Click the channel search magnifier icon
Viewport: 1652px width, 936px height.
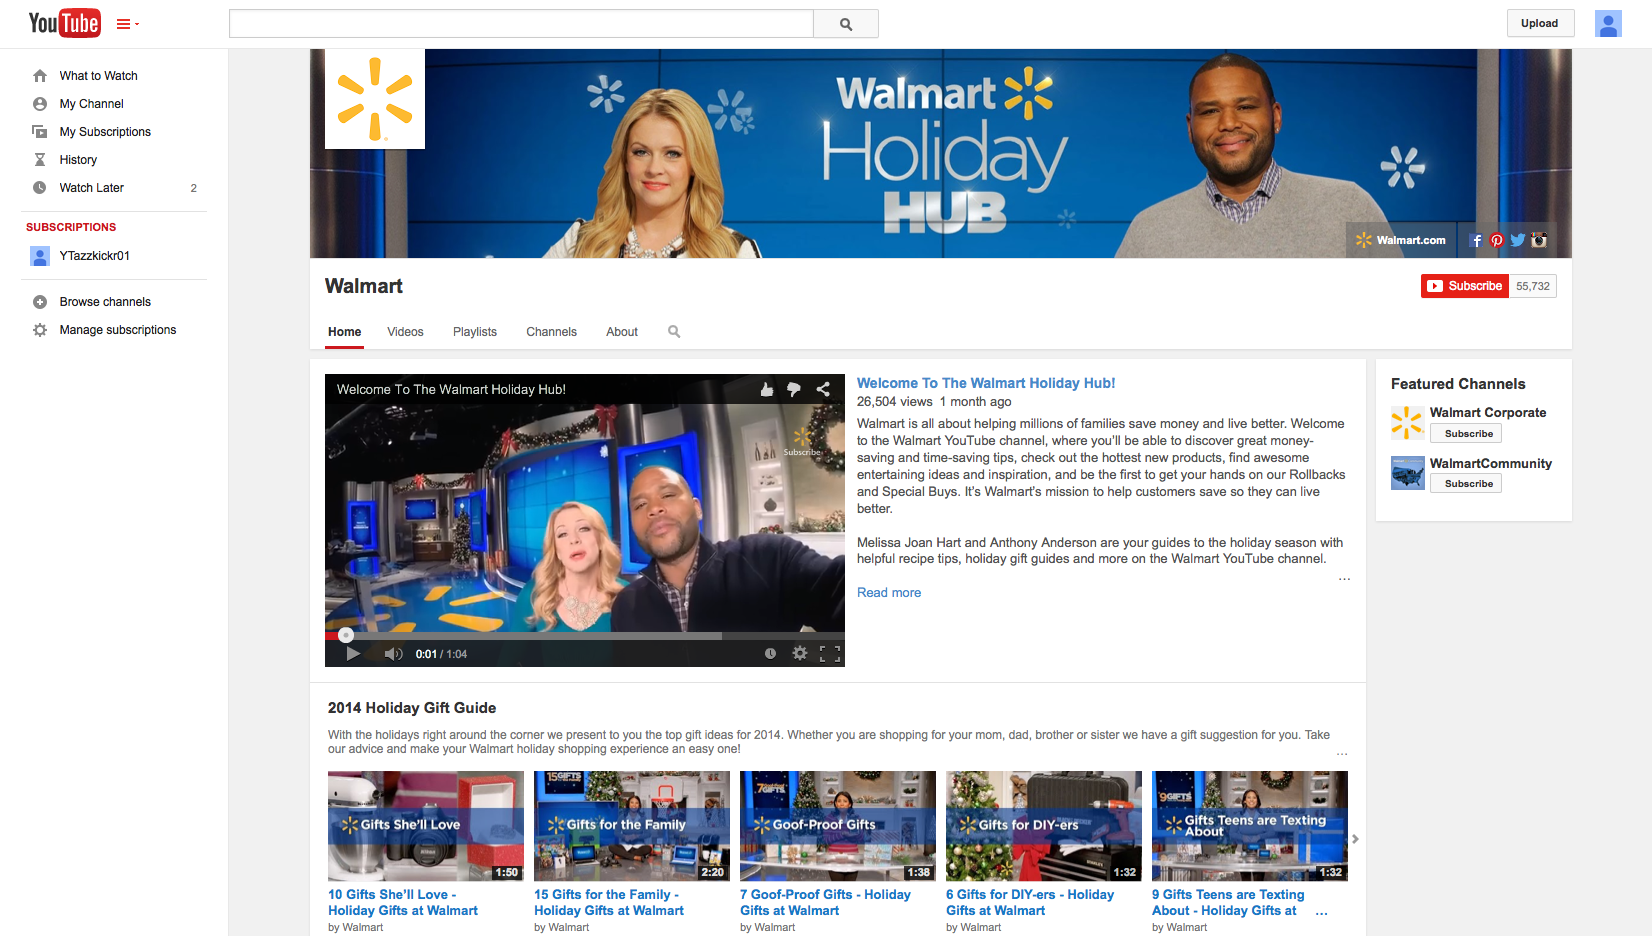pyautogui.click(x=674, y=332)
